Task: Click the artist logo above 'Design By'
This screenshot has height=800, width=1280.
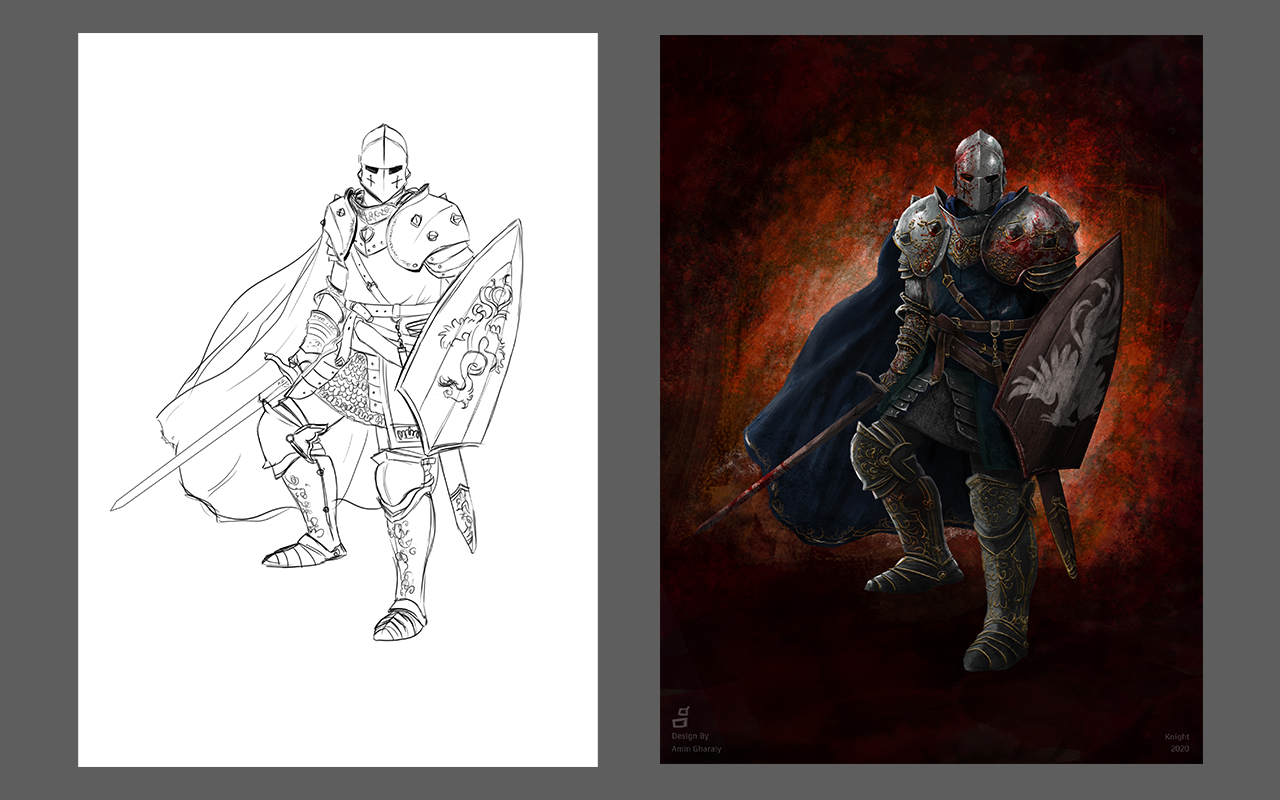Action: point(681,716)
